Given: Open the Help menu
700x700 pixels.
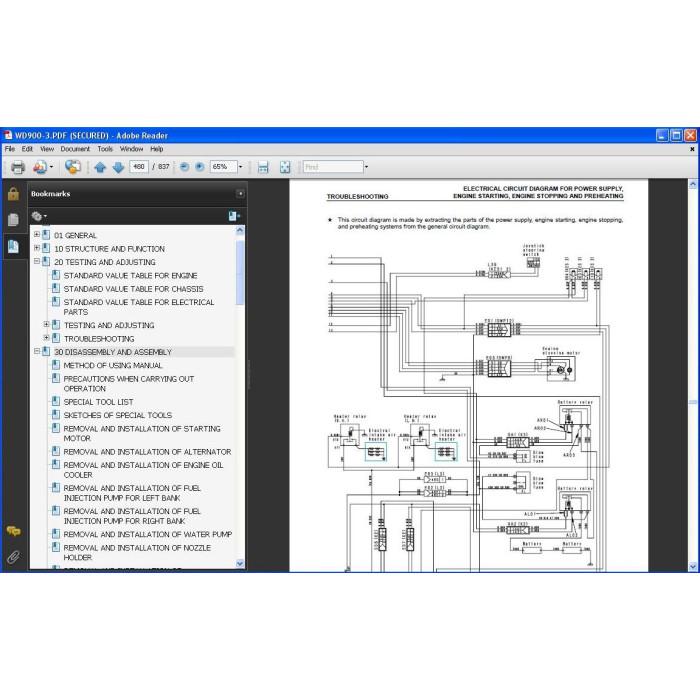Looking at the screenshot, I should pos(156,149).
